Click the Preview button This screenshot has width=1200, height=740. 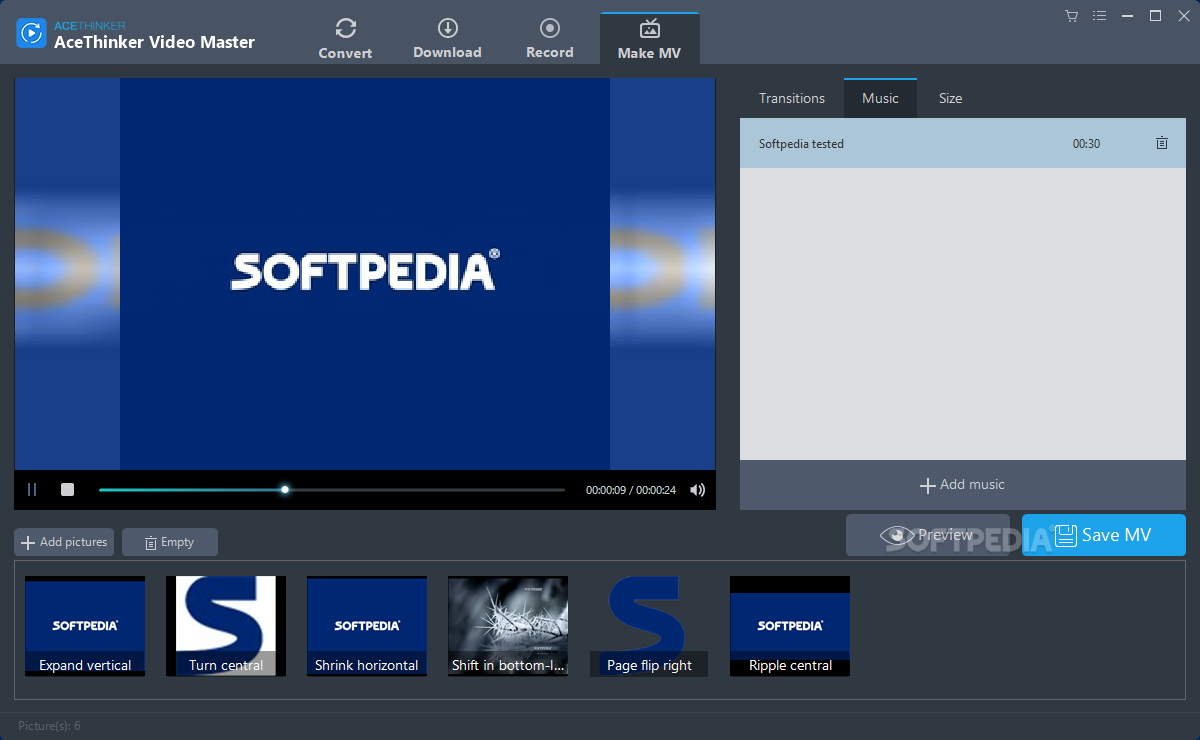point(927,535)
